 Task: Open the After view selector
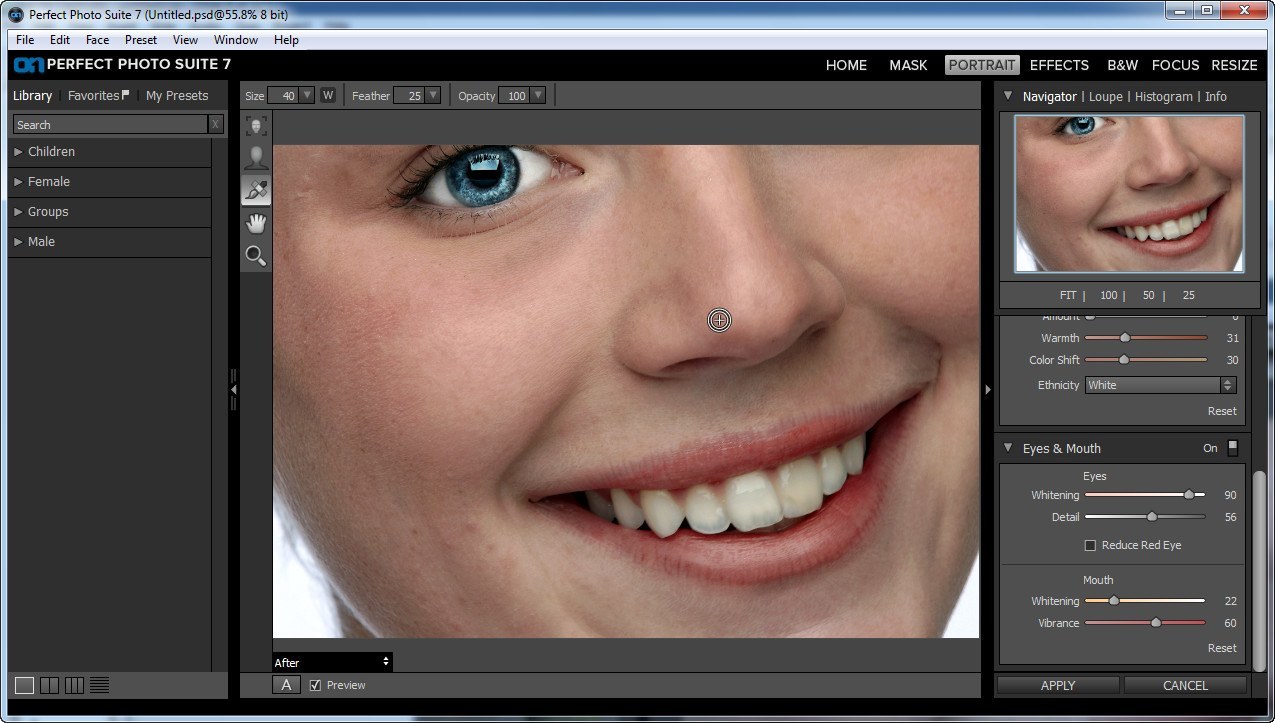[331, 662]
